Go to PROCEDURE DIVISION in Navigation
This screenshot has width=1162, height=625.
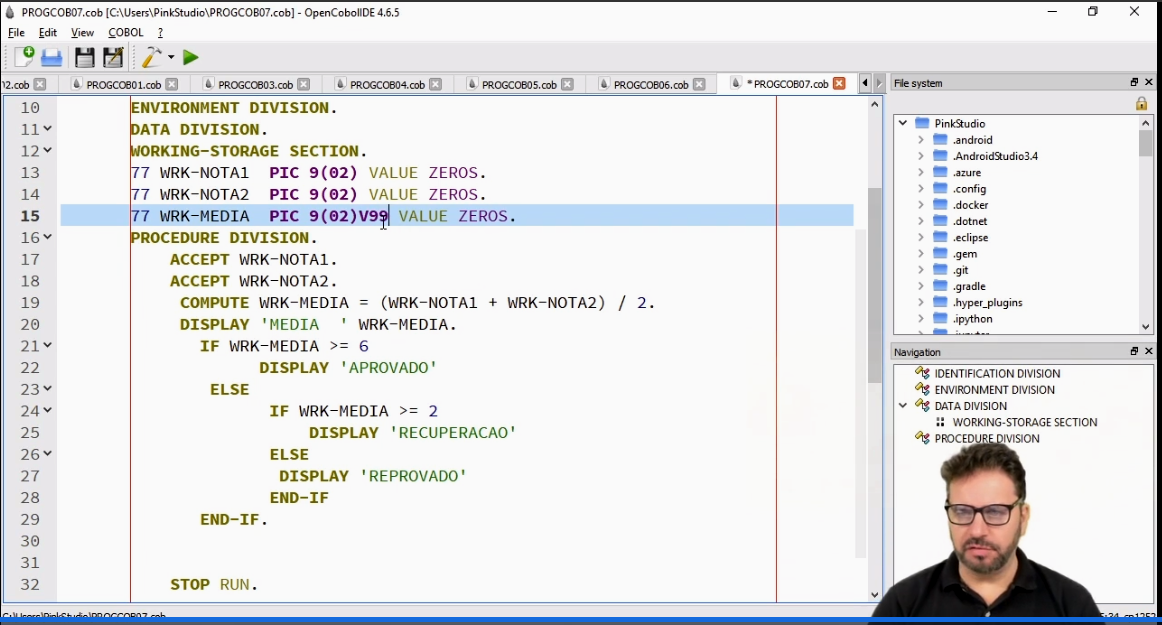(x=986, y=439)
